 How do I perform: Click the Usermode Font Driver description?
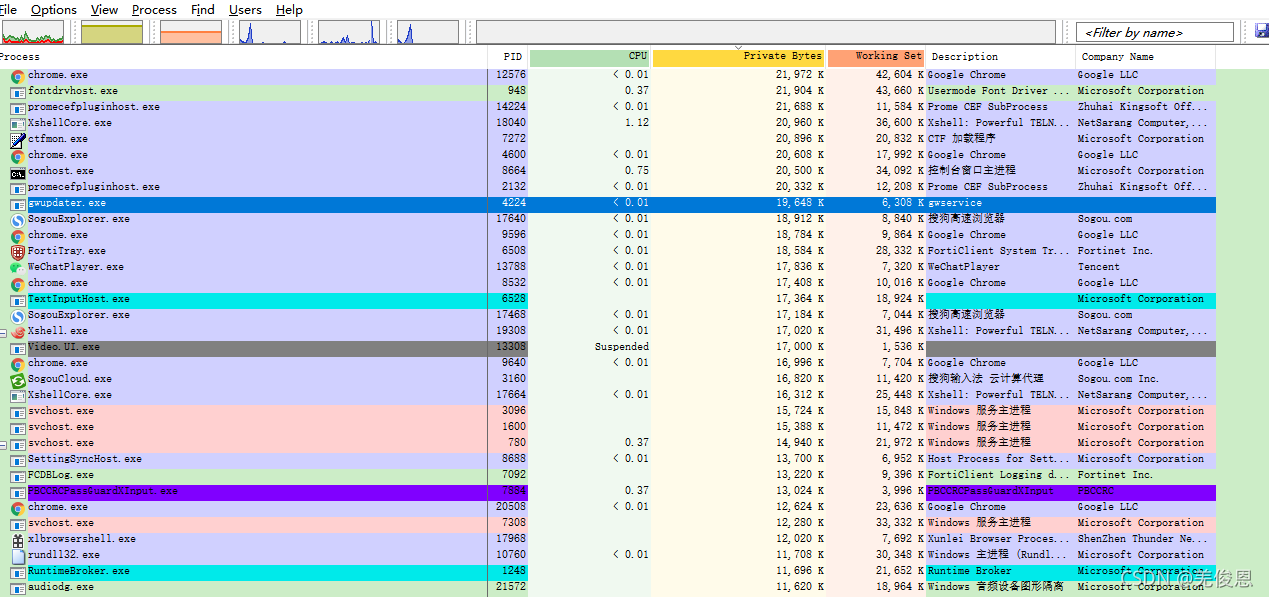pos(1000,91)
